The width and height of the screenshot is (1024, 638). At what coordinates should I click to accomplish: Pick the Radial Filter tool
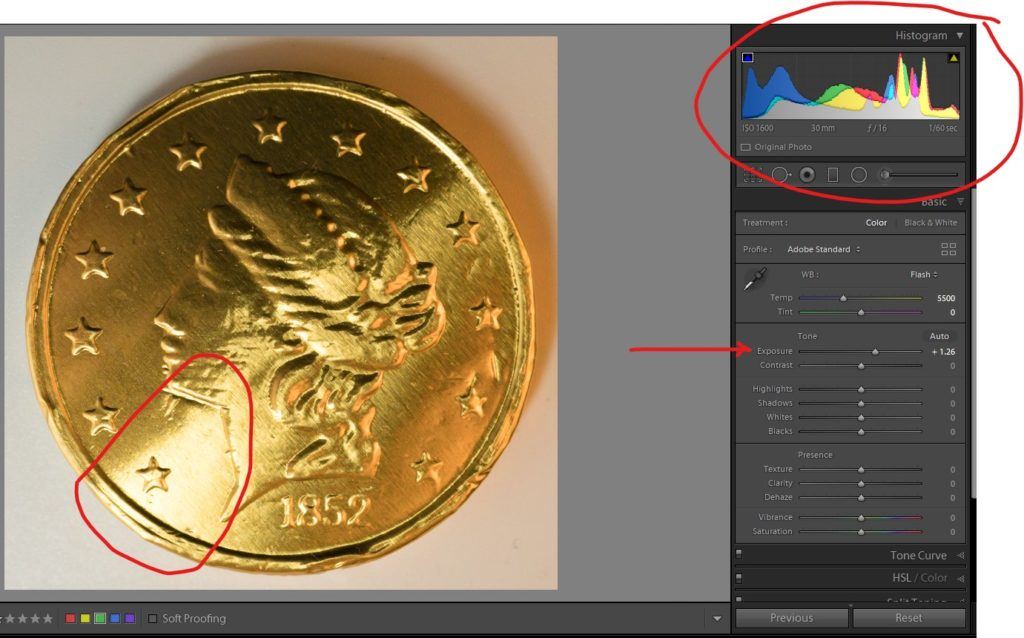[x=858, y=175]
